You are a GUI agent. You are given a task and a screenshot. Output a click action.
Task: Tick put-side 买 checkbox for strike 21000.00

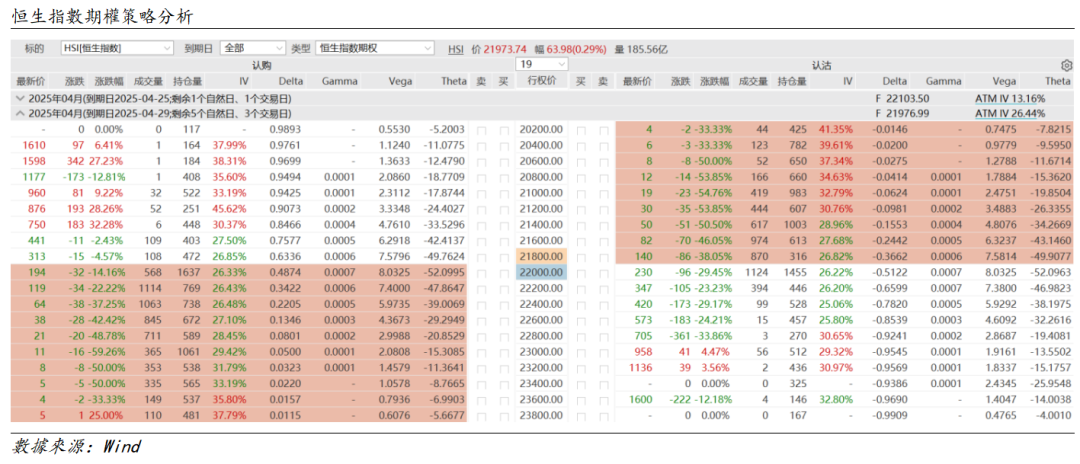point(581,193)
